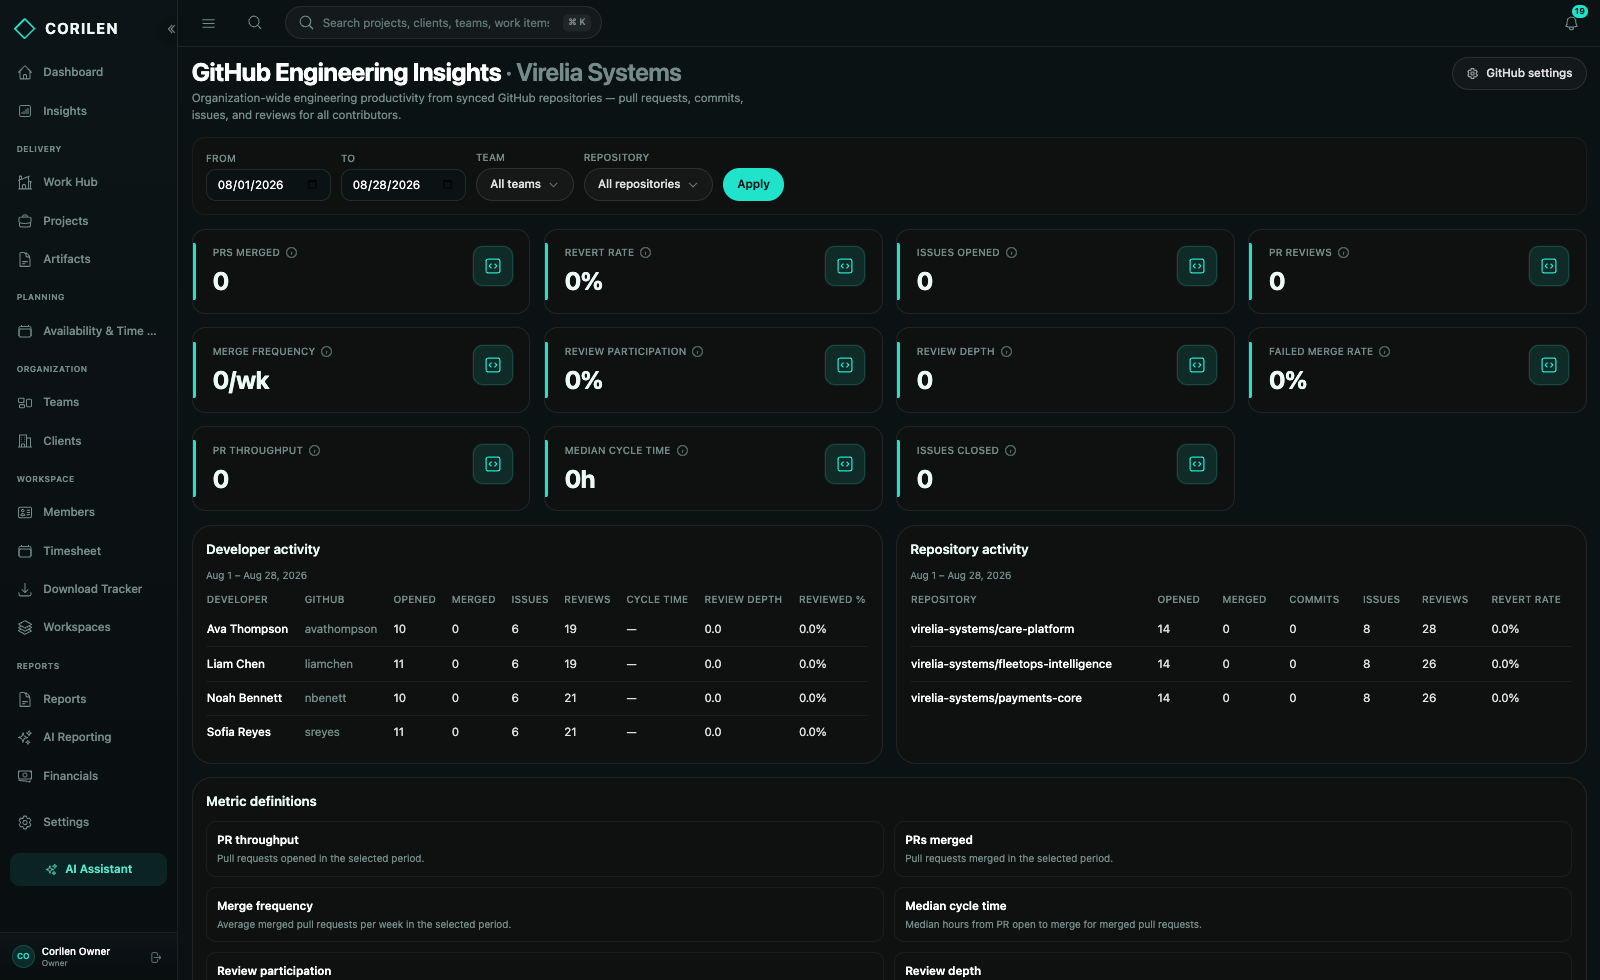Click the Merge Frequency card icon
The width and height of the screenshot is (1600, 980).
(493, 365)
